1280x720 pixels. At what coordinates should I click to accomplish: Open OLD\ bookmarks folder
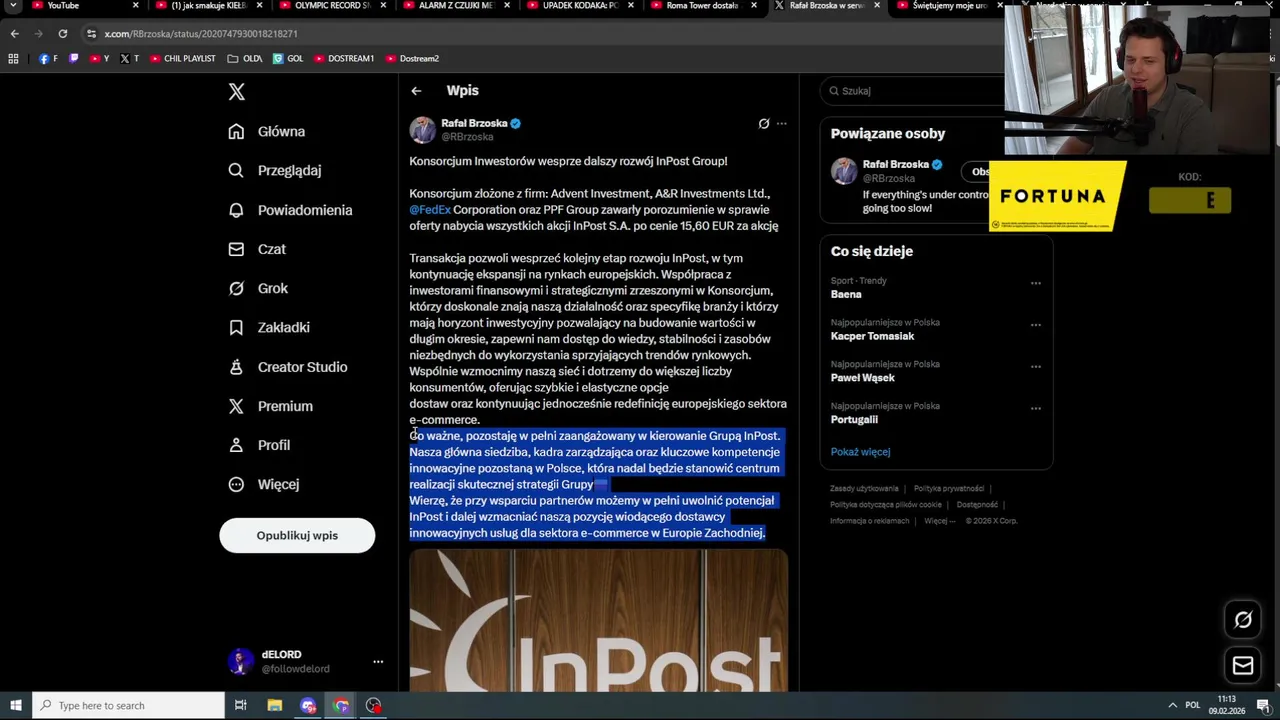pyautogui.click(x=245, y=59)
